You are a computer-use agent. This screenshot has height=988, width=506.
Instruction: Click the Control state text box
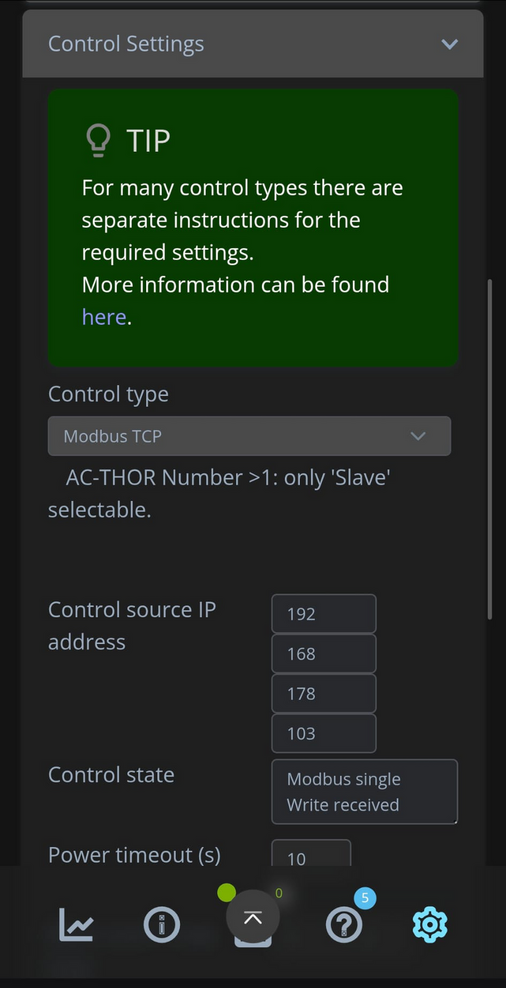pyautogui.click(x=364, y=791)
